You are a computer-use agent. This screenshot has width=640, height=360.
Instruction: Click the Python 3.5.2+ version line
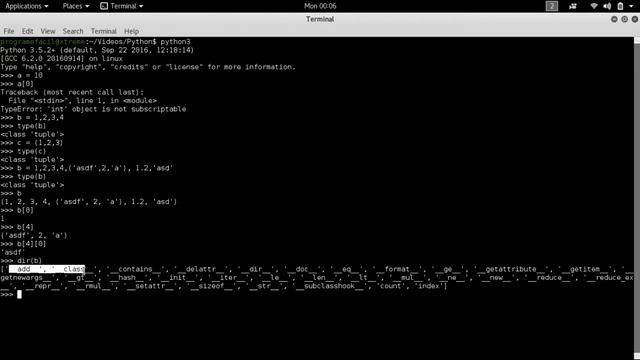(x=97, y=50)
